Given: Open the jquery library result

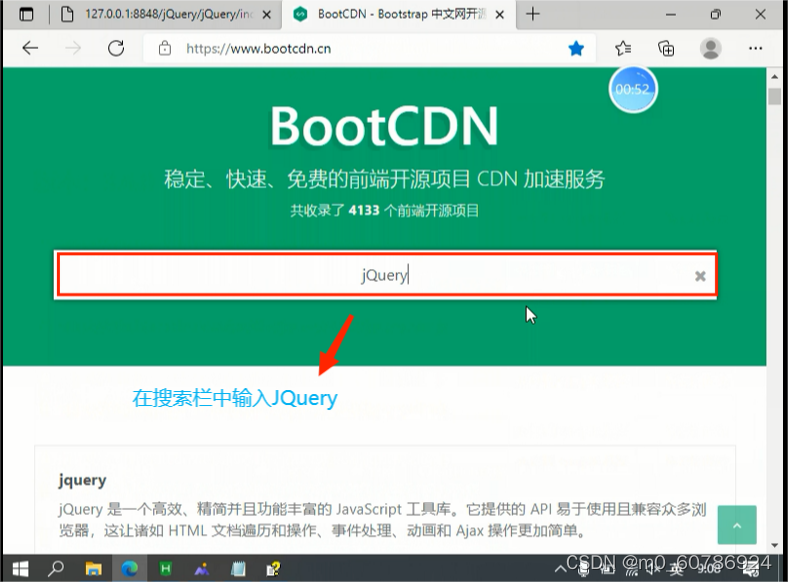Looking at the screenshot, I should [x=82, y=480].
